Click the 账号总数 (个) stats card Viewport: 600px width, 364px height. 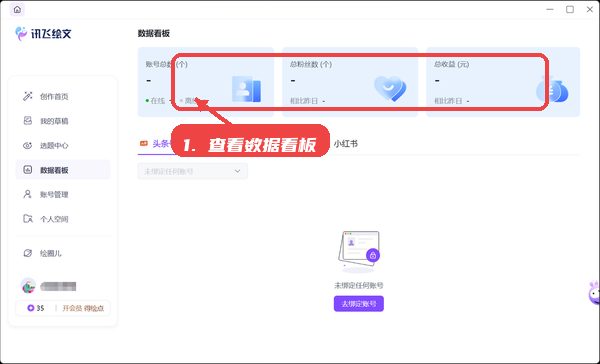coord(206,82)
